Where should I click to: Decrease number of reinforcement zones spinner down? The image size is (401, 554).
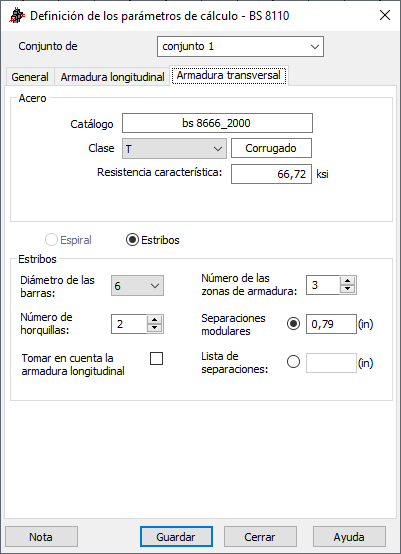point(348,289)
